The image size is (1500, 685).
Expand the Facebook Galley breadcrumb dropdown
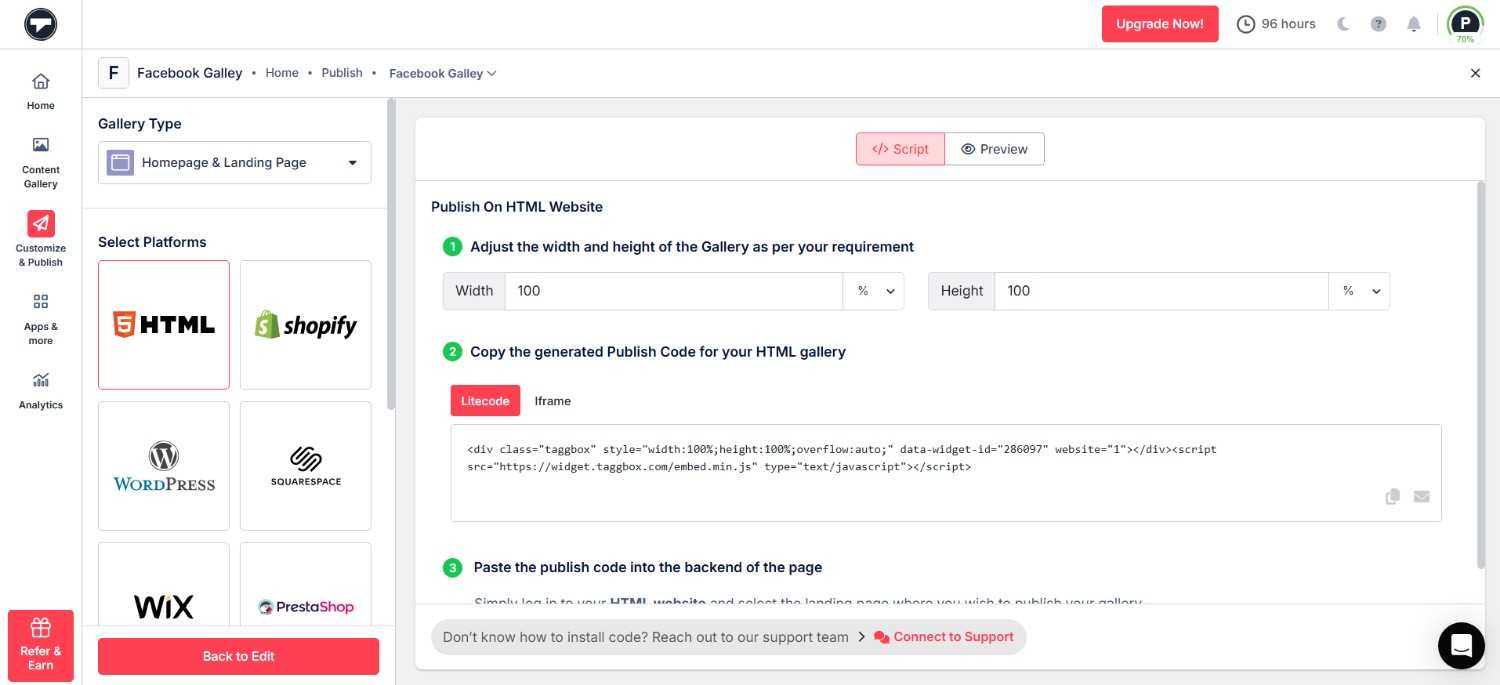pos(443,73)
